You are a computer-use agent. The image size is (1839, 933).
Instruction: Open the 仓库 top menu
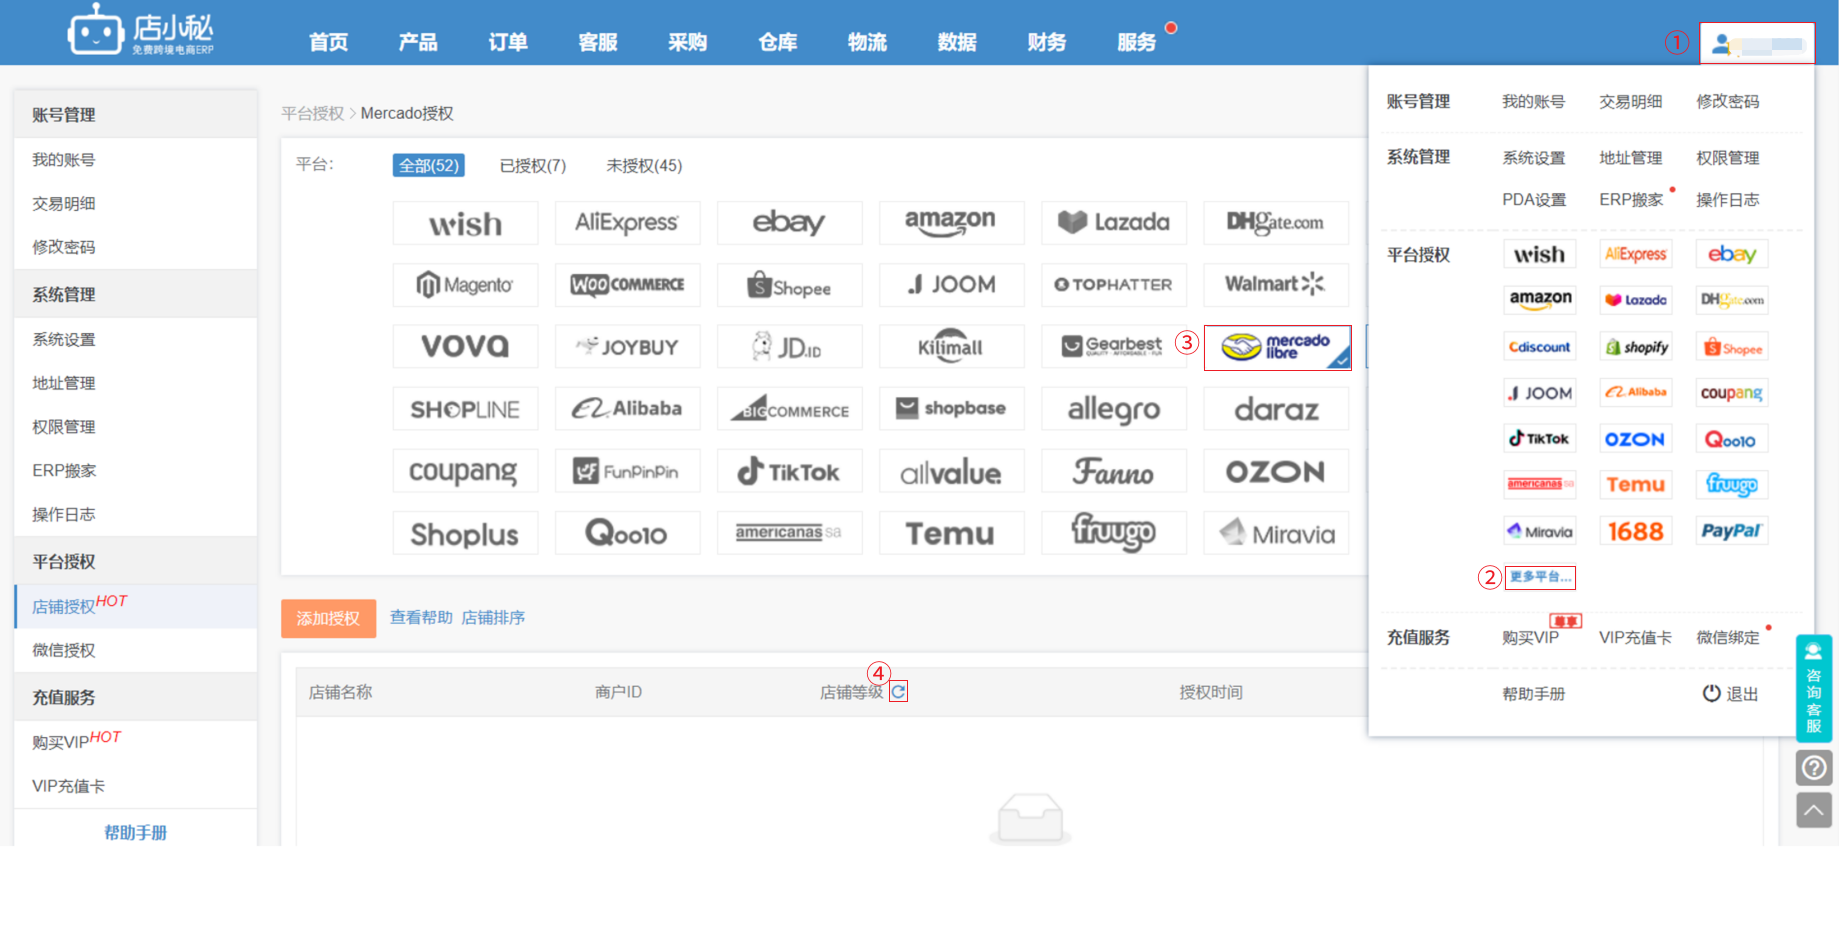point(778,42)
